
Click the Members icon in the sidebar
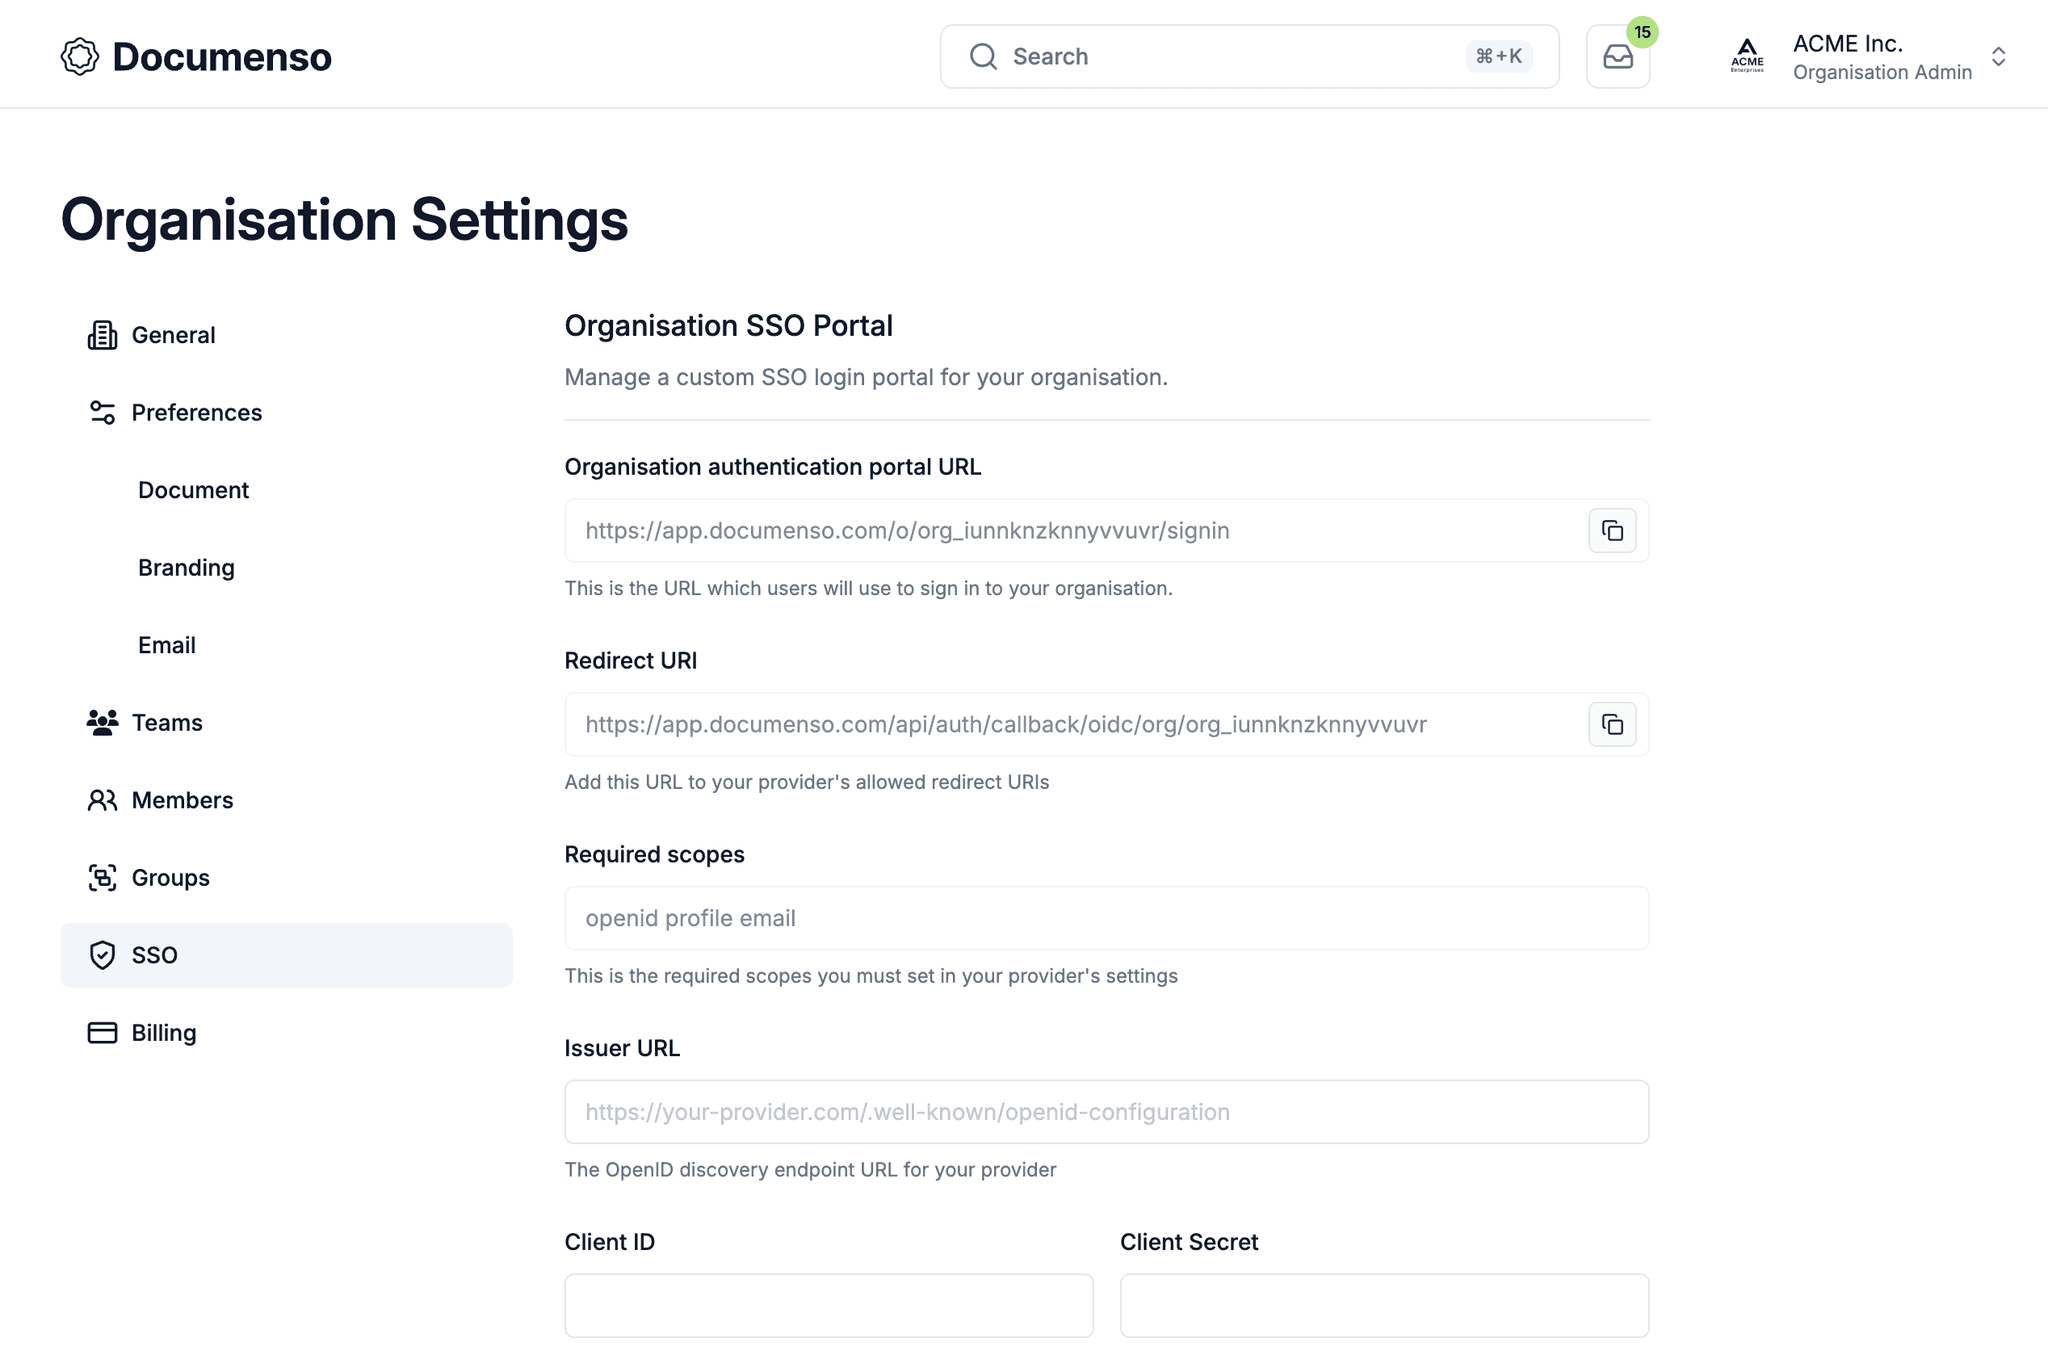(102, 800)
